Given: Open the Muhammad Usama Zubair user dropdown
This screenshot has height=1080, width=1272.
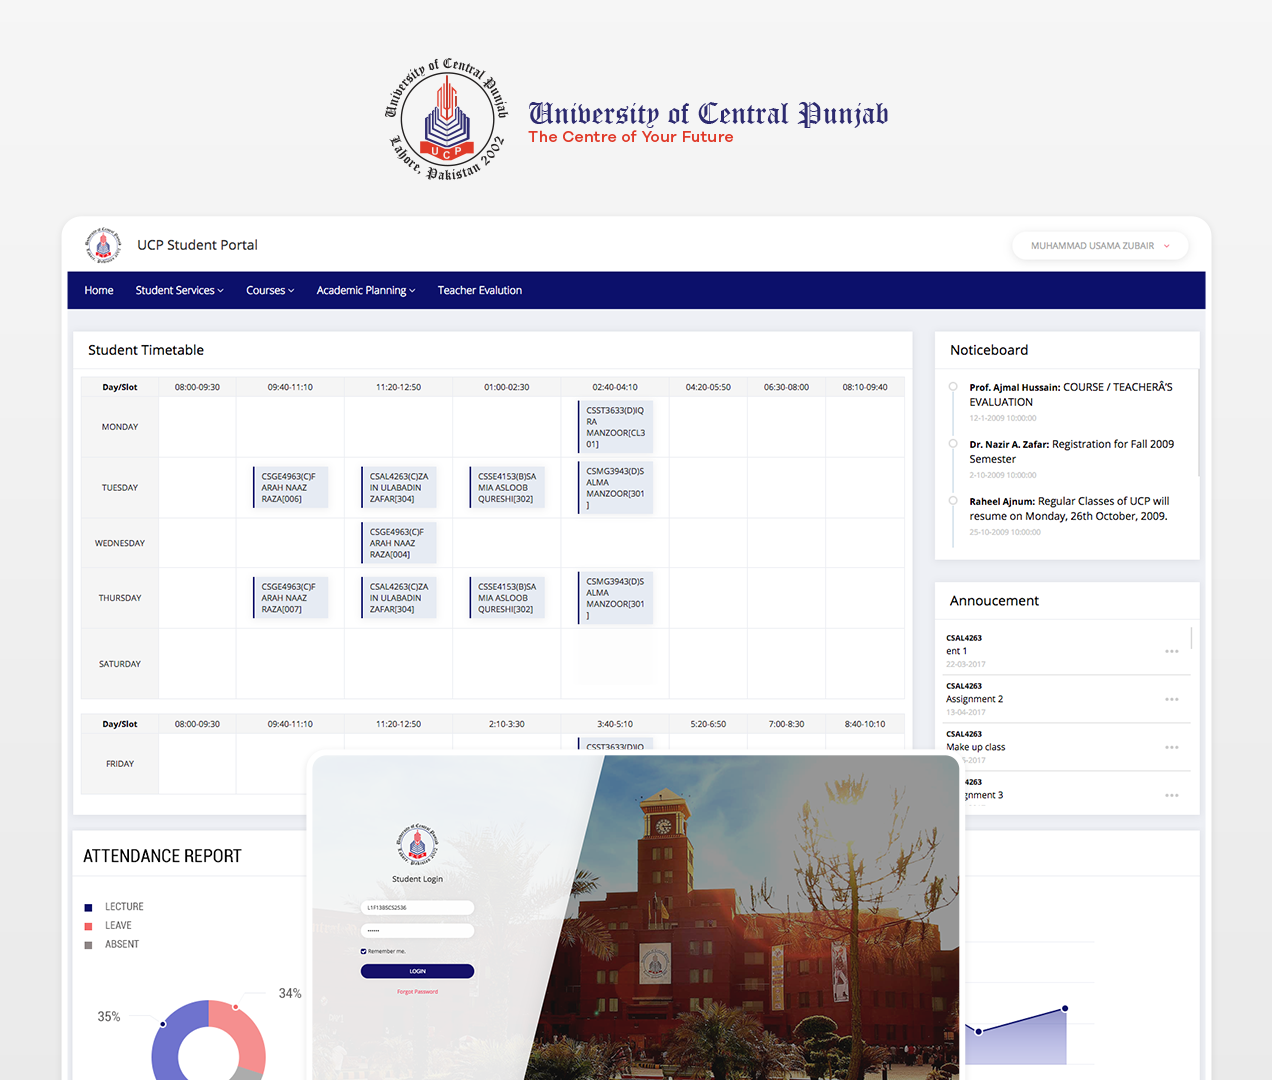Looking at the screenshot, I should (1099, 246).
